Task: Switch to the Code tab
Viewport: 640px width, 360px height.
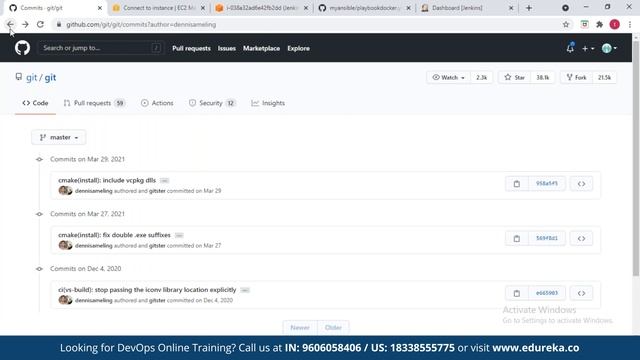Action: click(36, 103)
